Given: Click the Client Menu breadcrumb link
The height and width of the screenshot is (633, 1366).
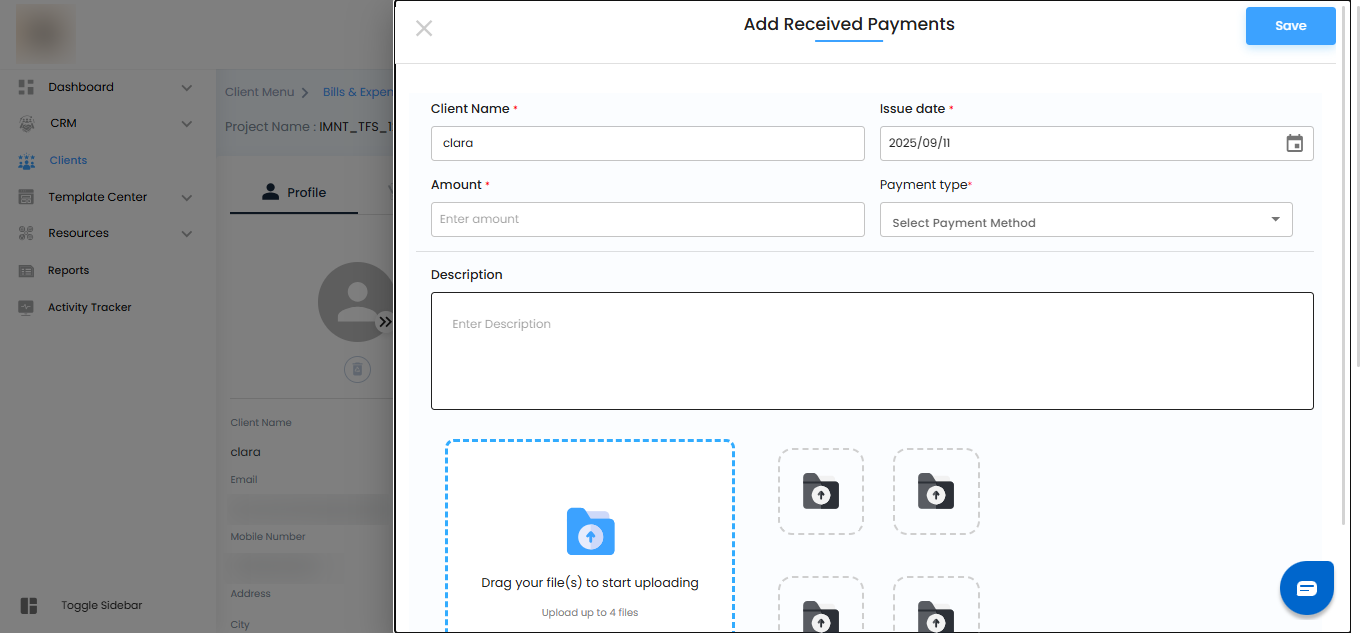Looking at the screenshot, I should [x=260, y=92].
